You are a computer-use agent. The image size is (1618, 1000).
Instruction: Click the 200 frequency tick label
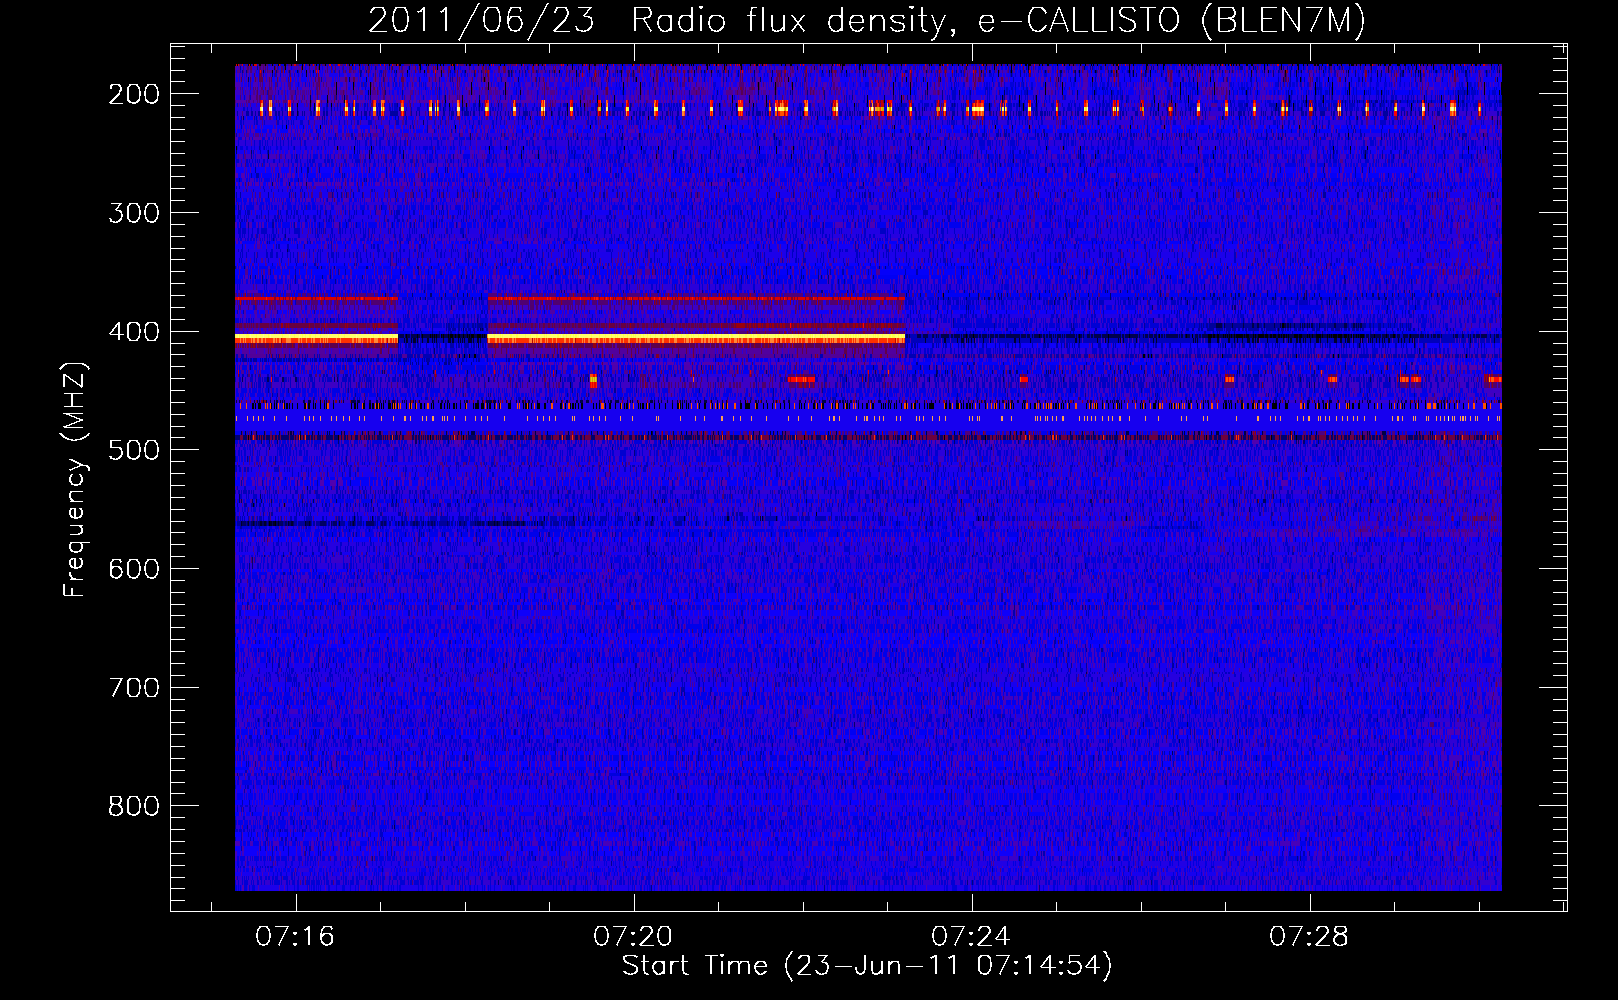coord(134,94)
